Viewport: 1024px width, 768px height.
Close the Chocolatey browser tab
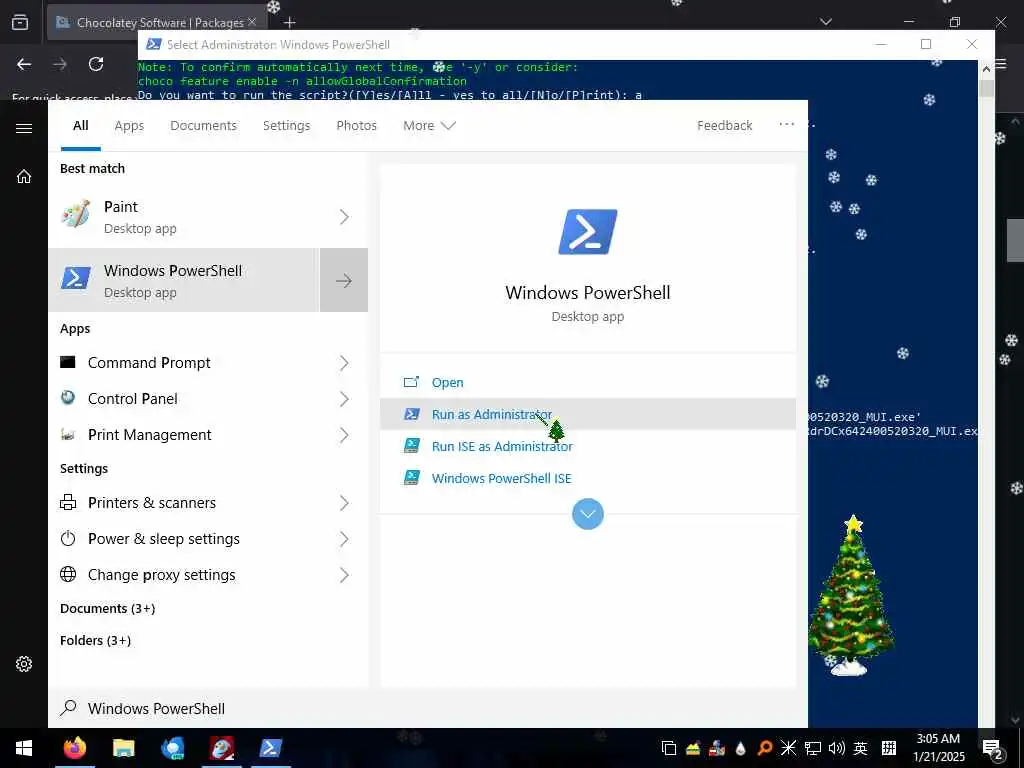[252, 22]
